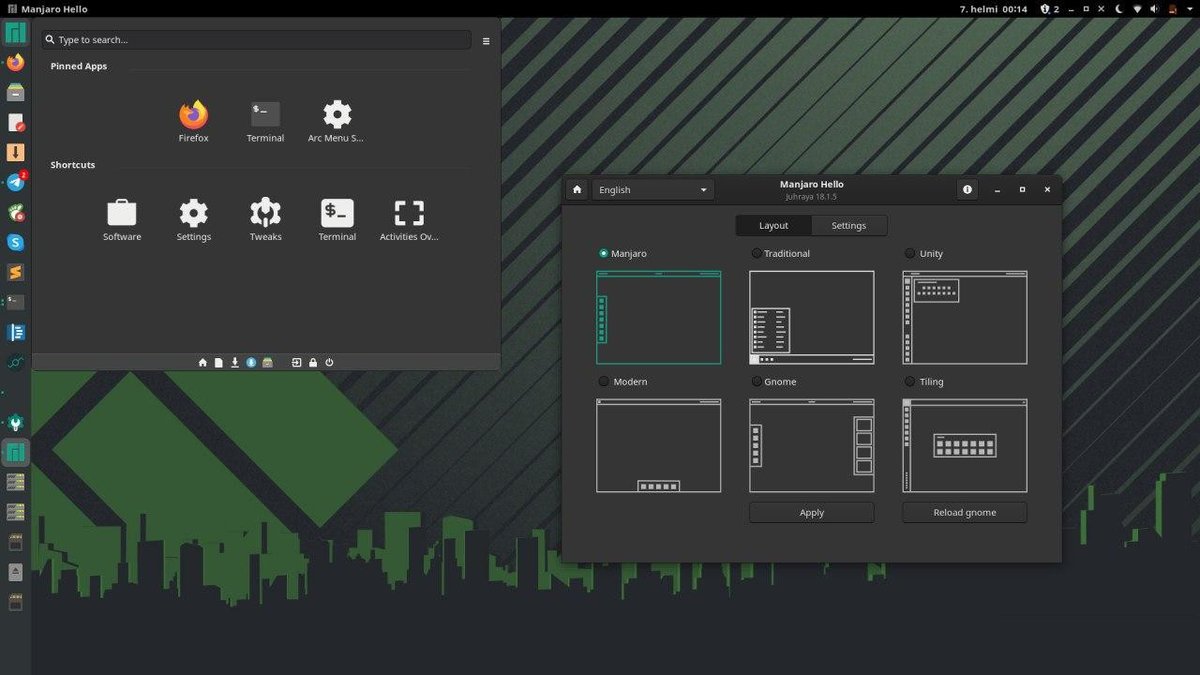
Task: Click Activities Overview shortcut
Action: tap(409, 220)
